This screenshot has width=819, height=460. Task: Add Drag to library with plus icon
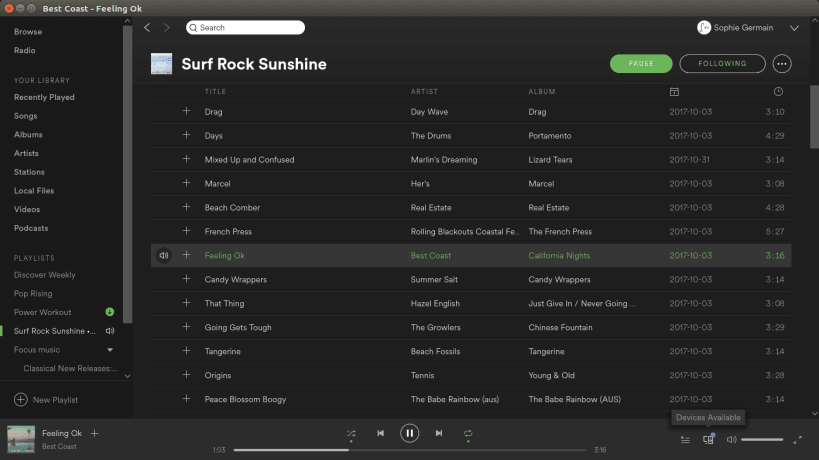186,111
